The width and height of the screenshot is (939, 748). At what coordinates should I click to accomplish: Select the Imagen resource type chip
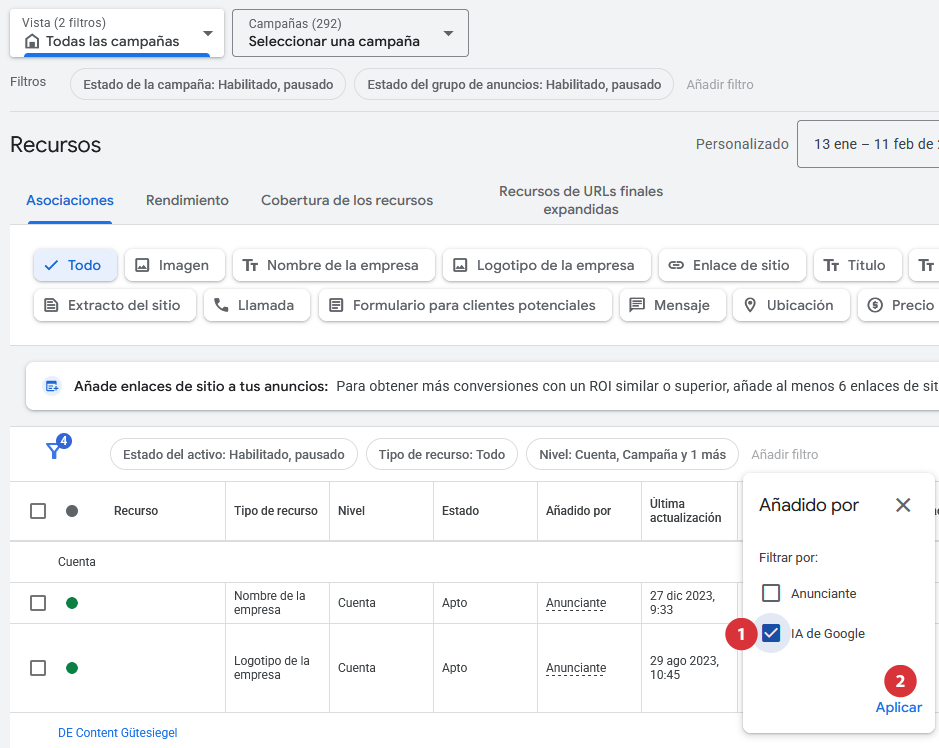point(174,265)
